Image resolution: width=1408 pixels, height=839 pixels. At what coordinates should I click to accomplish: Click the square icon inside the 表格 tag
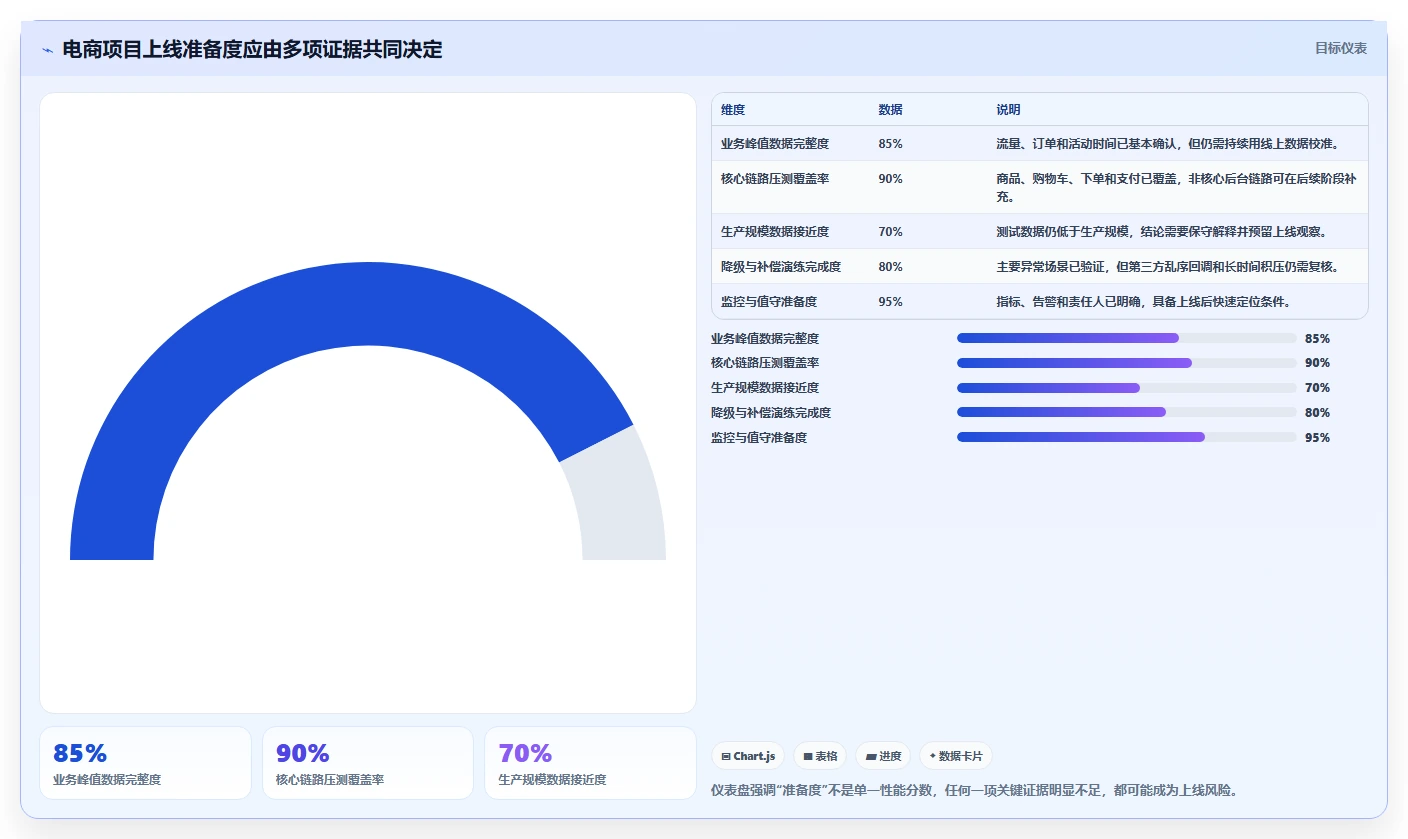point(808,757)
